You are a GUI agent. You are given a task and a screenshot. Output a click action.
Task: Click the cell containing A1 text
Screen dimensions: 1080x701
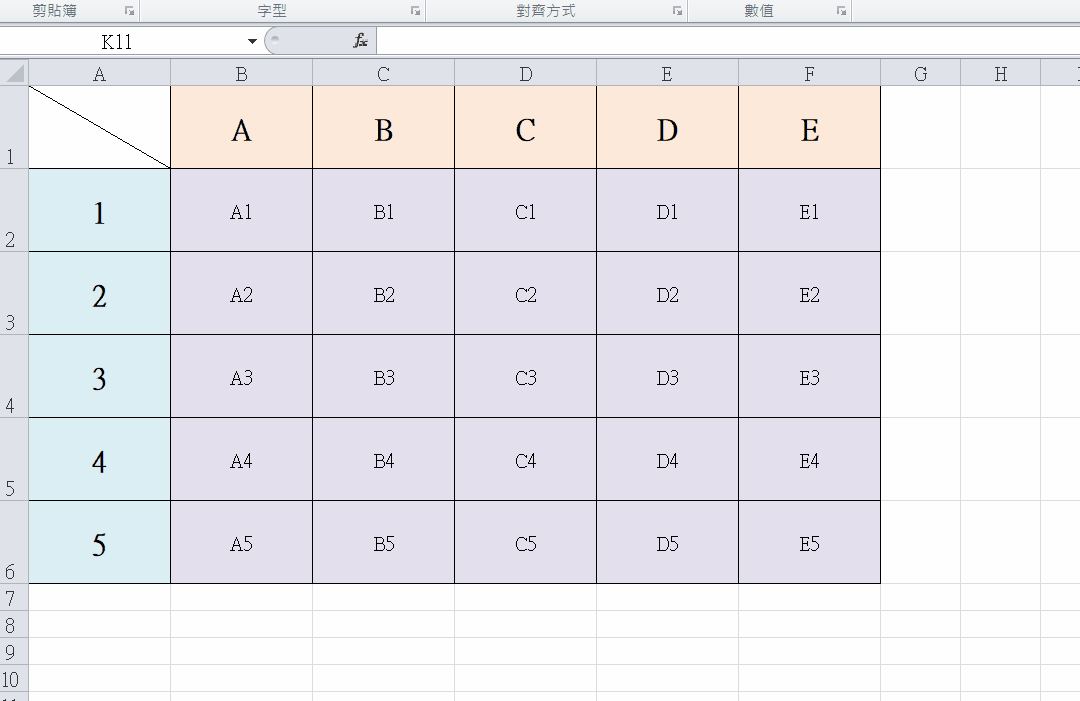[241, 211]
